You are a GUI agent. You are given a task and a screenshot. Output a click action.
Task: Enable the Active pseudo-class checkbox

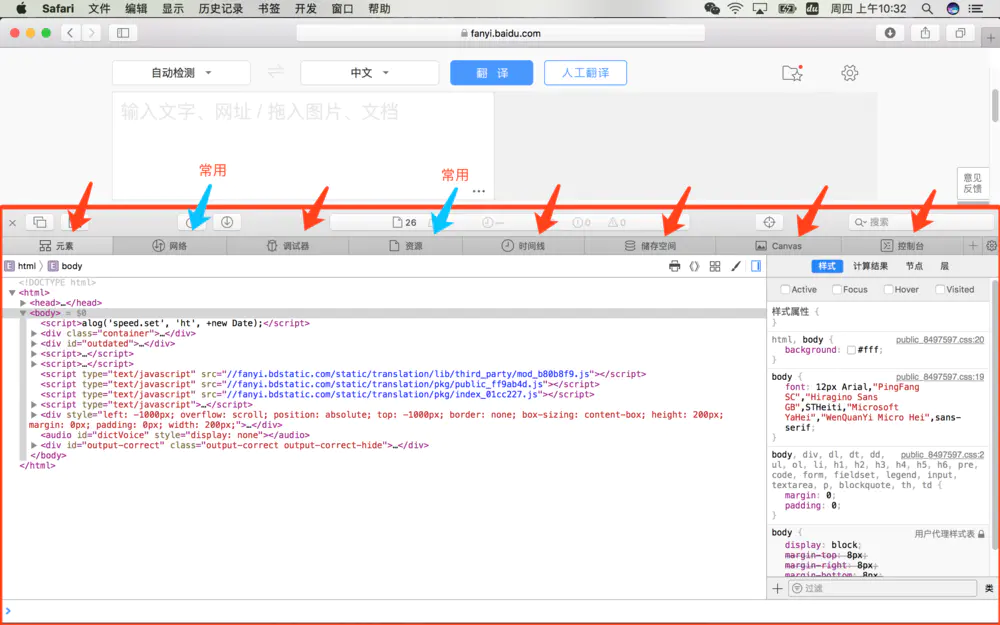click(785, 290)
